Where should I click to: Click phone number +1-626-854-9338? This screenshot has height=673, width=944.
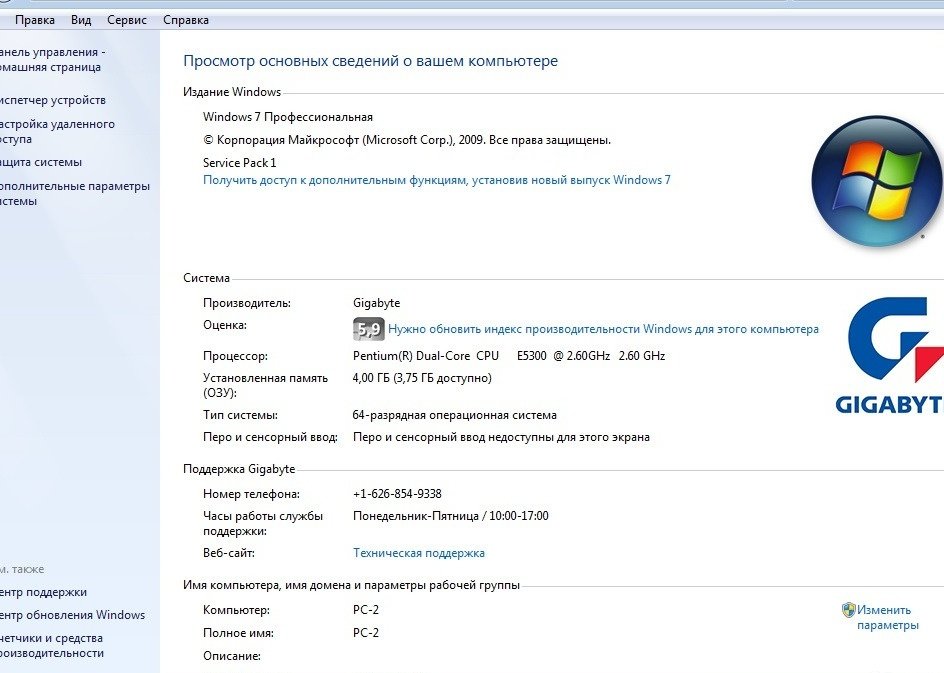point(397,494)
